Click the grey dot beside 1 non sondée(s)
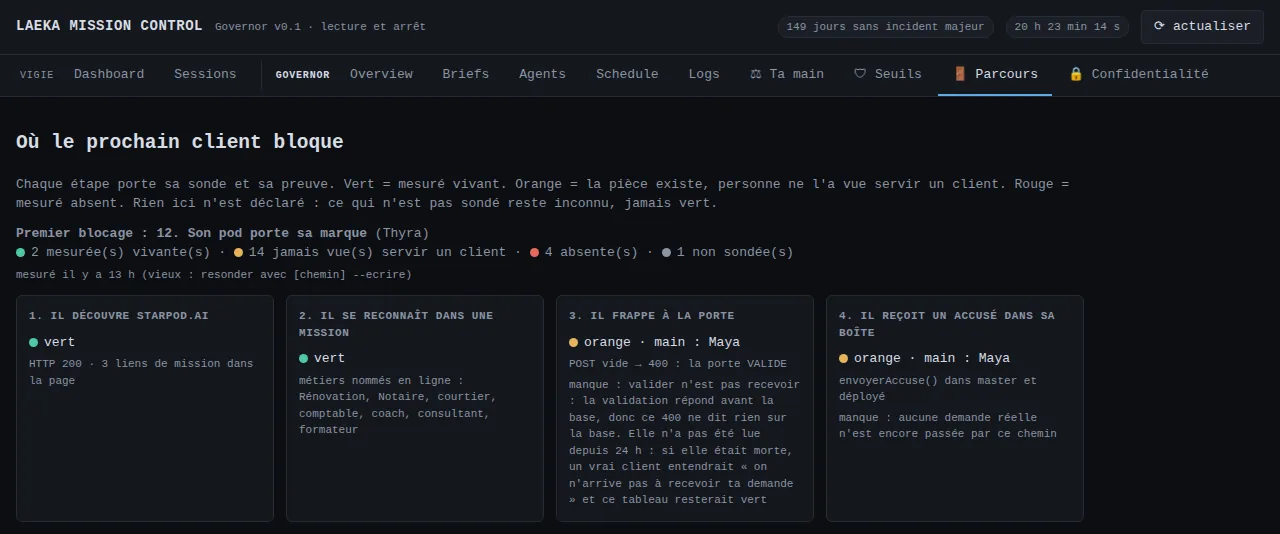 667,252
